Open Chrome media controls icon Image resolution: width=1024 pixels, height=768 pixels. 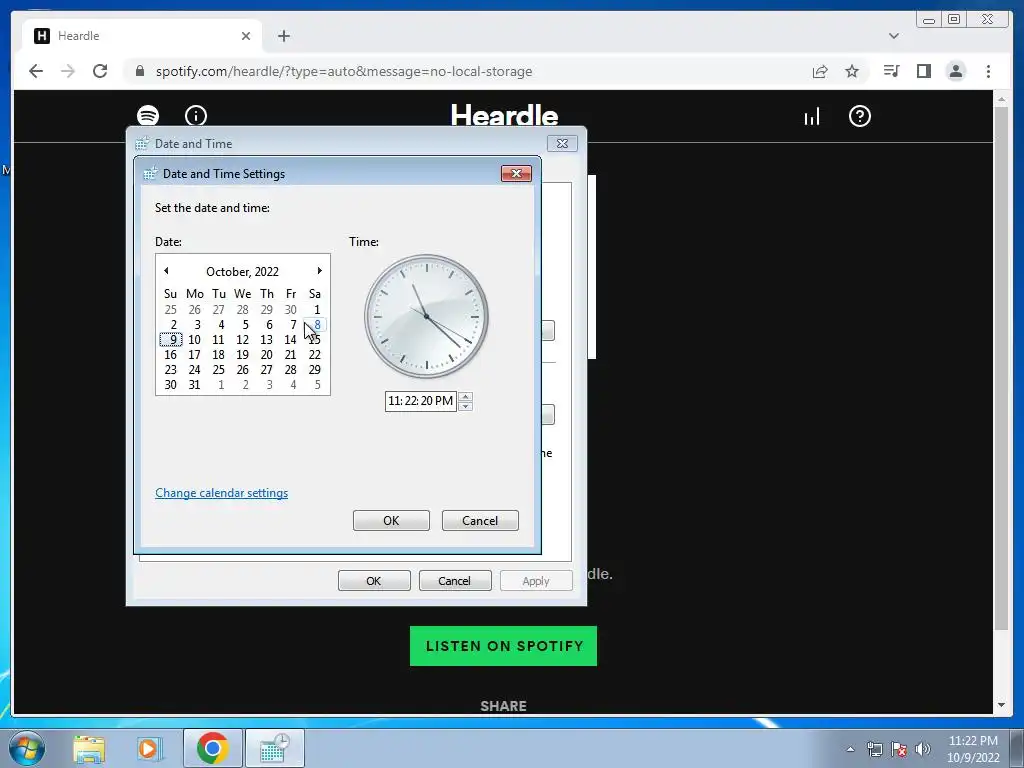[891, 71]
